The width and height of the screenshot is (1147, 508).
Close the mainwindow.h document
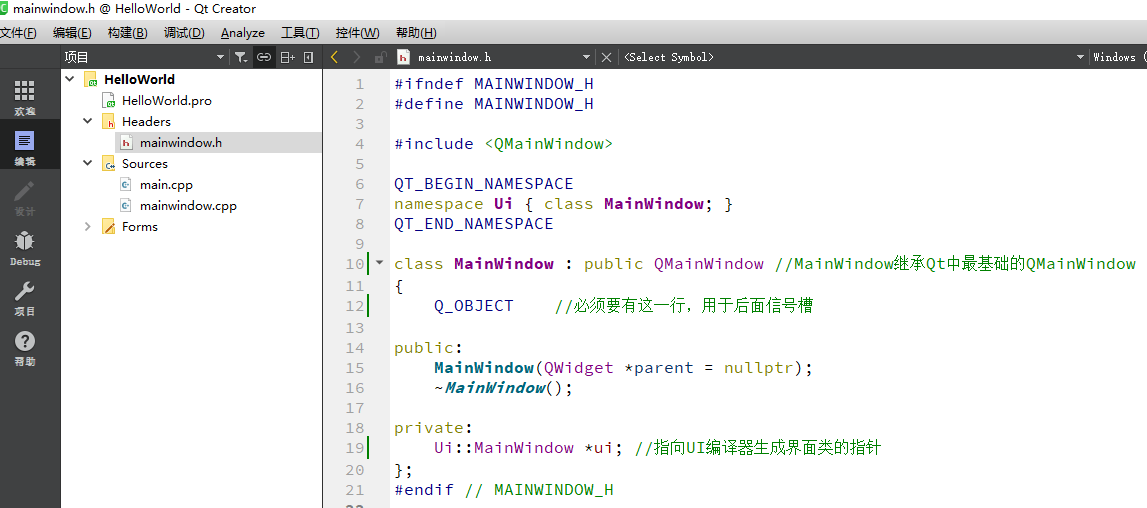point(606,57)
